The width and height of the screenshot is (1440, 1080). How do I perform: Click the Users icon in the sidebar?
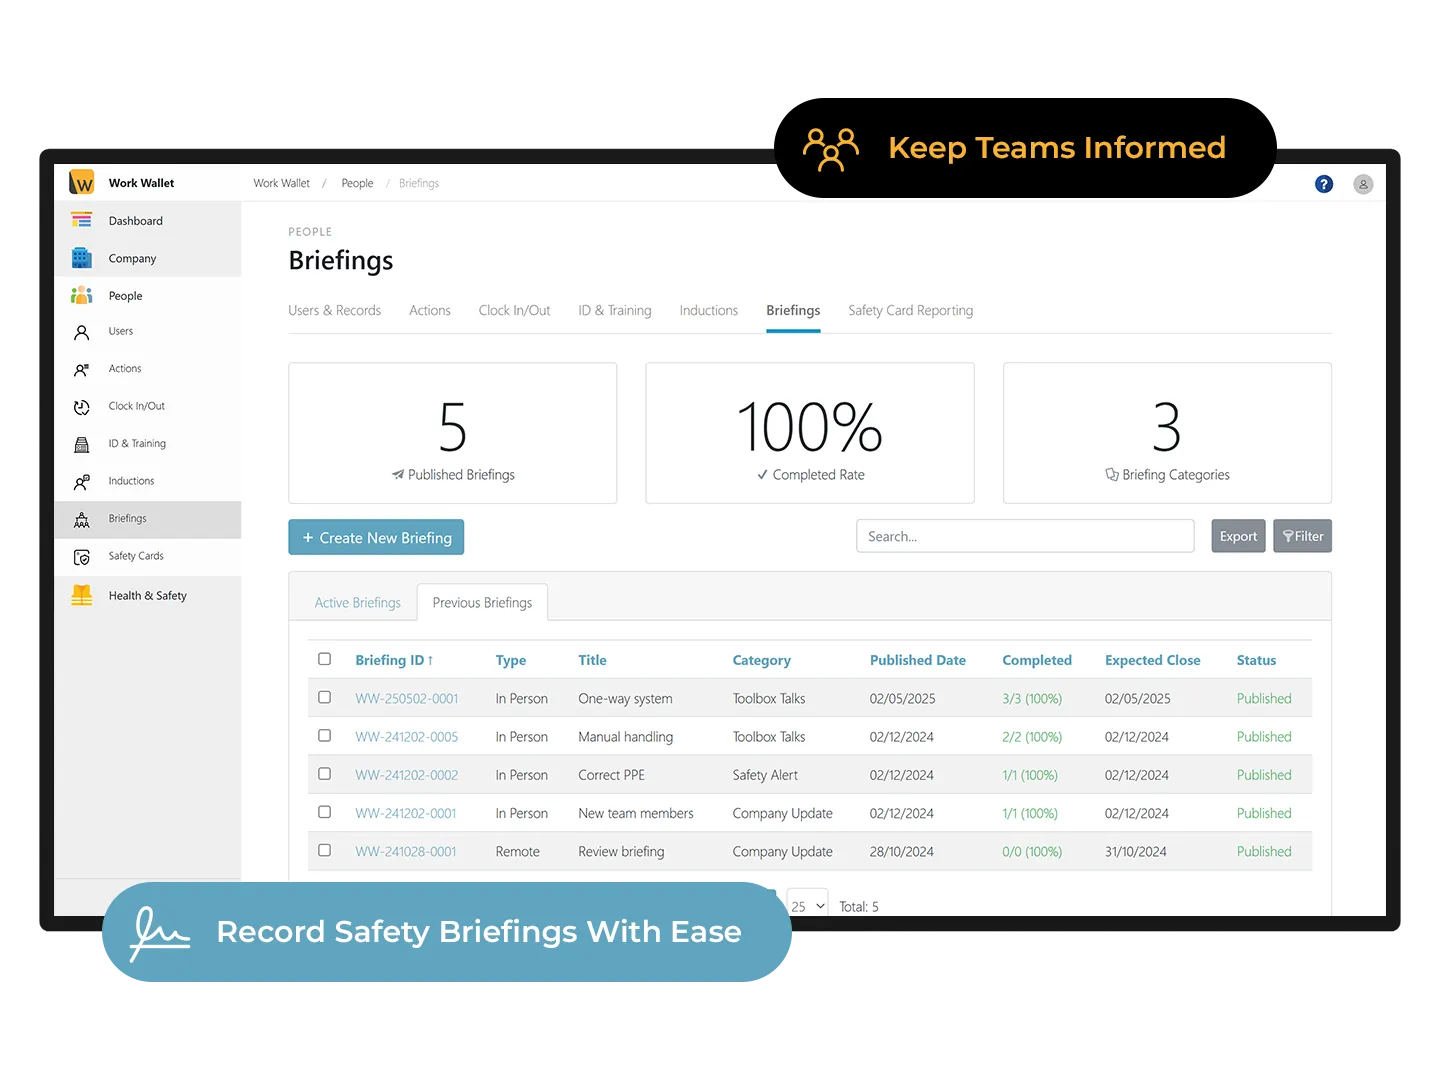[82, 331]
